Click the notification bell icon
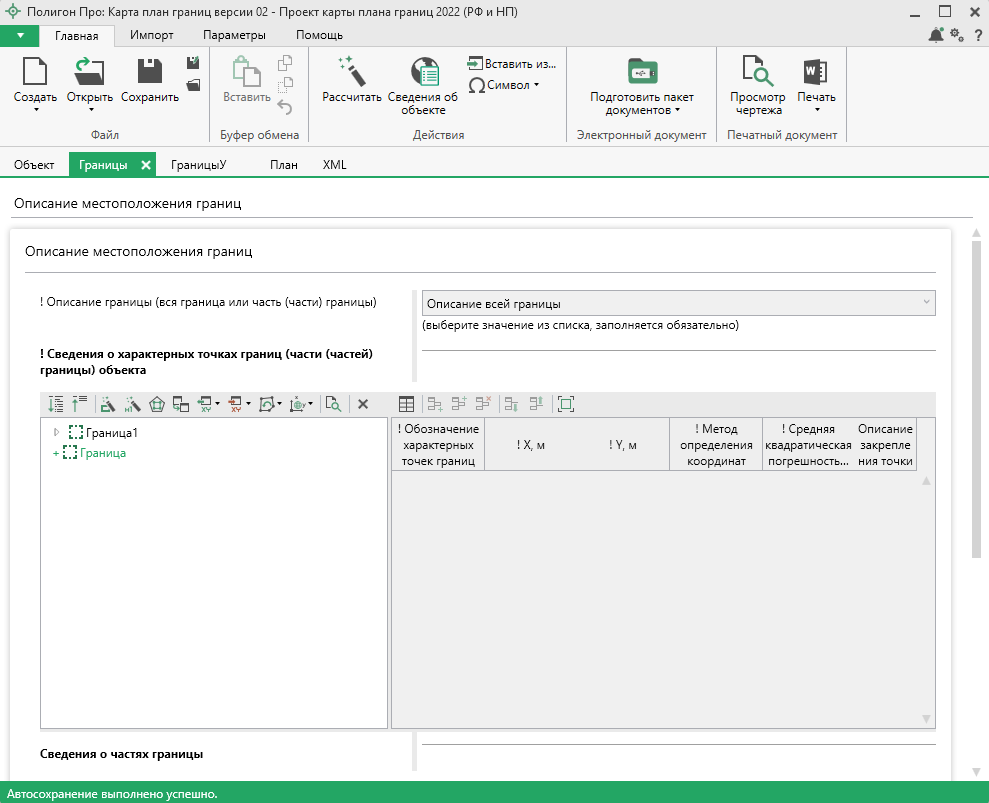 pos(935,35)
